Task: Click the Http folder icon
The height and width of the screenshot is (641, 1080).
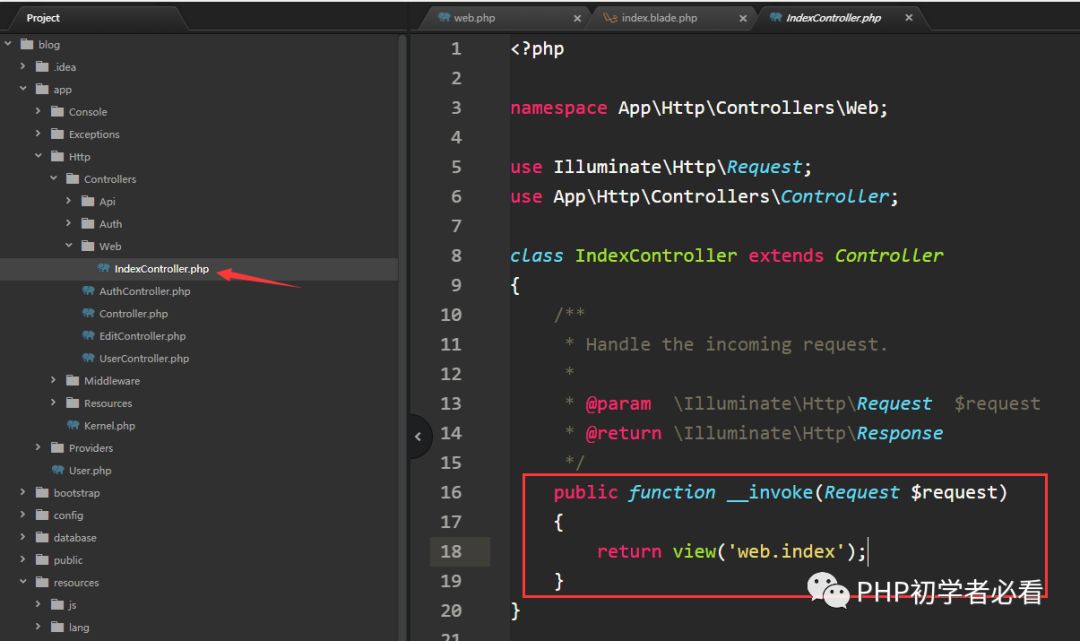Action: 57,156
